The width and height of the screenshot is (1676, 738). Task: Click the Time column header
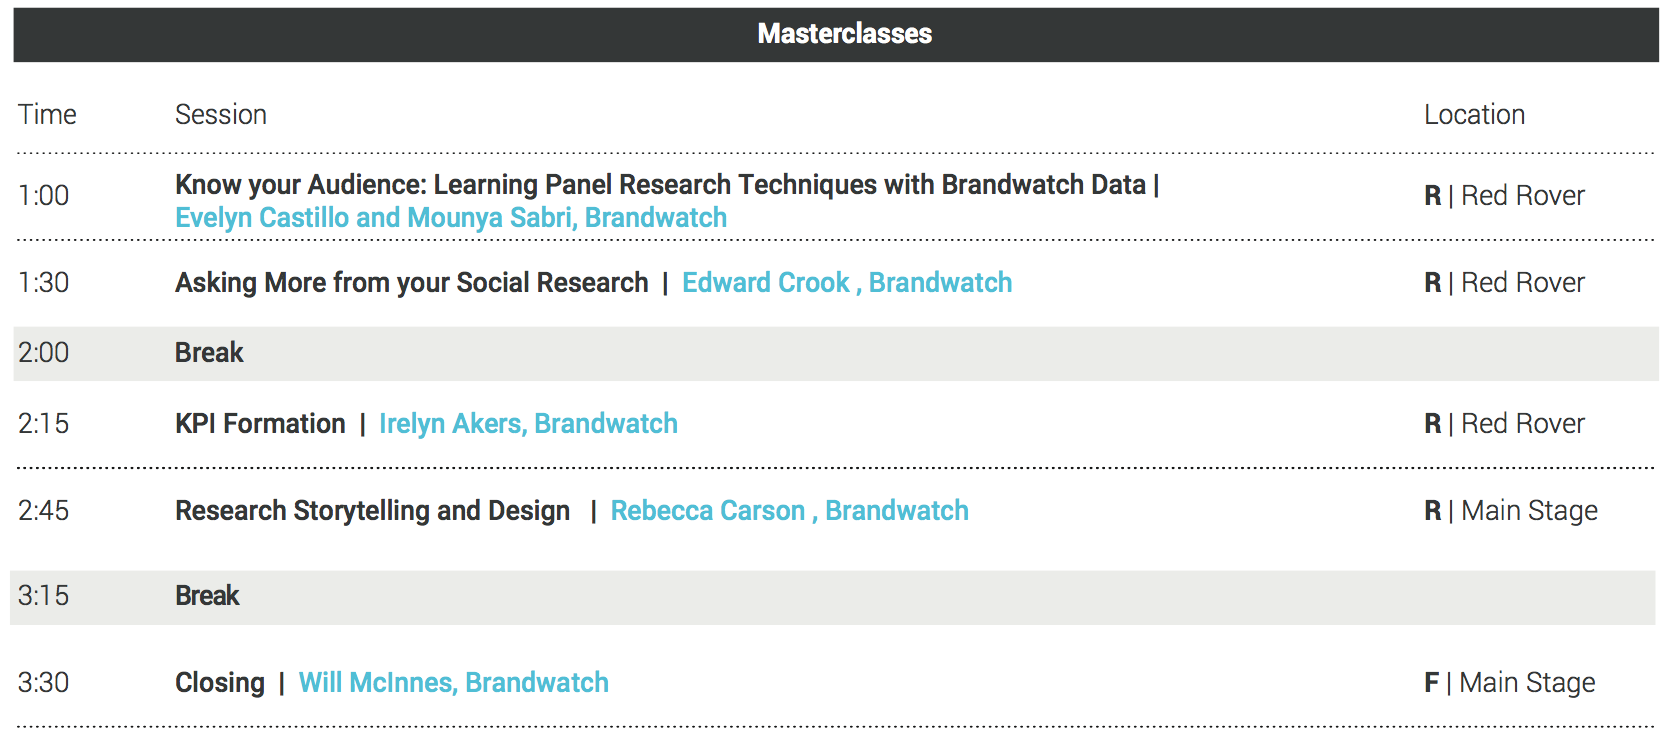coord(47,115)
